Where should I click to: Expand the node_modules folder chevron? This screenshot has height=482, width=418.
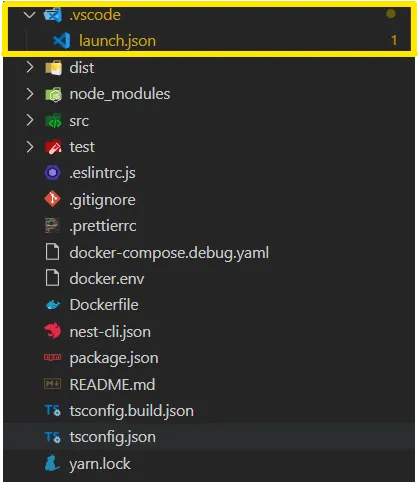tap(30, 94)
